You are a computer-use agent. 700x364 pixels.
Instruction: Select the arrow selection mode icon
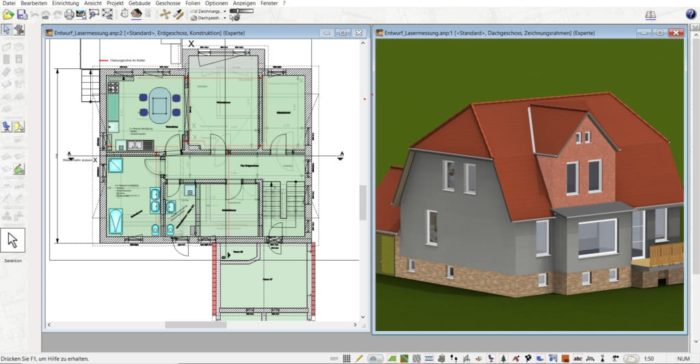coord(7,30)
